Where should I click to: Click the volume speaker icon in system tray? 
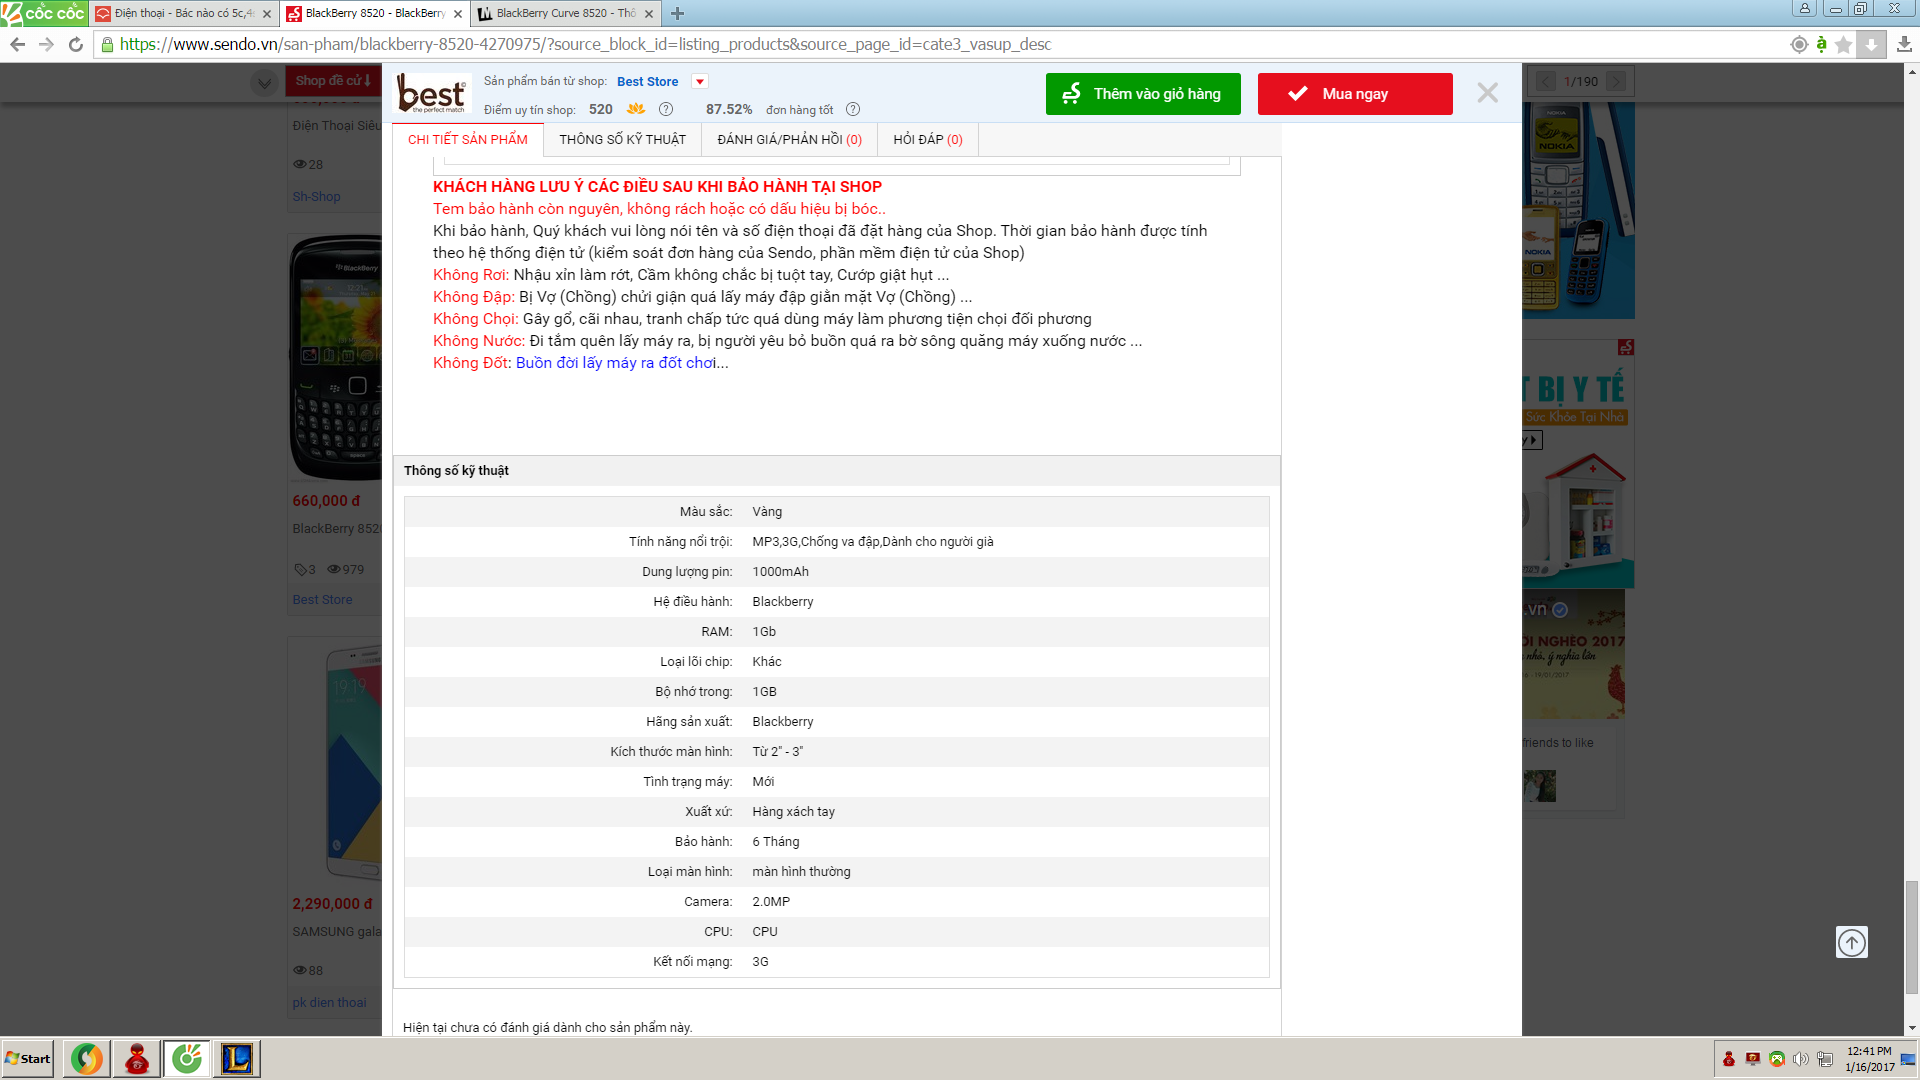tap(1800, 1059)
